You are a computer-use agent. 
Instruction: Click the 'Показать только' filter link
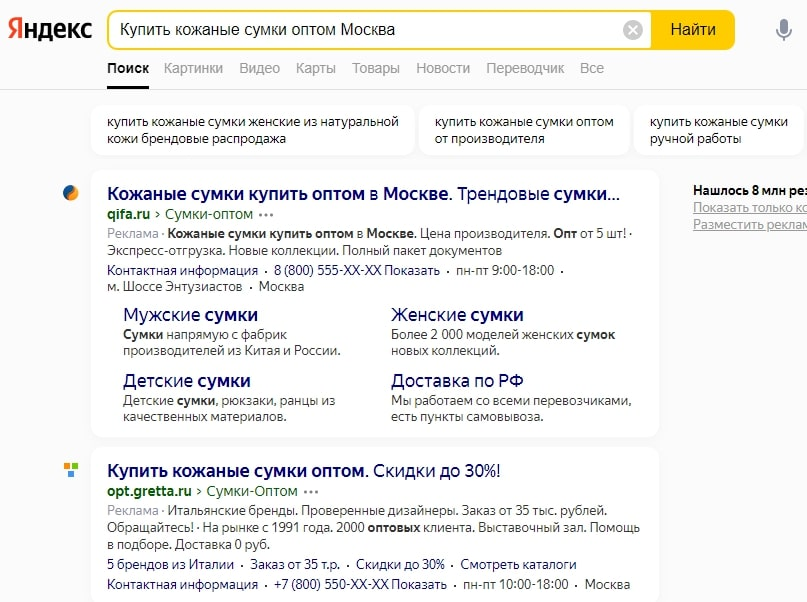(750, 207)
